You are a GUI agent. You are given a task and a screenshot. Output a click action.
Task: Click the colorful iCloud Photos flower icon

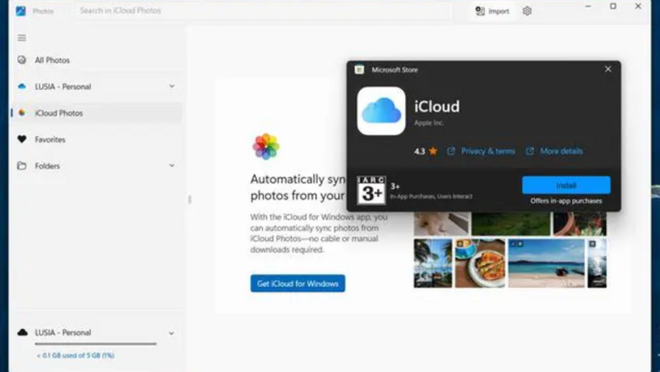click(266, 146)
